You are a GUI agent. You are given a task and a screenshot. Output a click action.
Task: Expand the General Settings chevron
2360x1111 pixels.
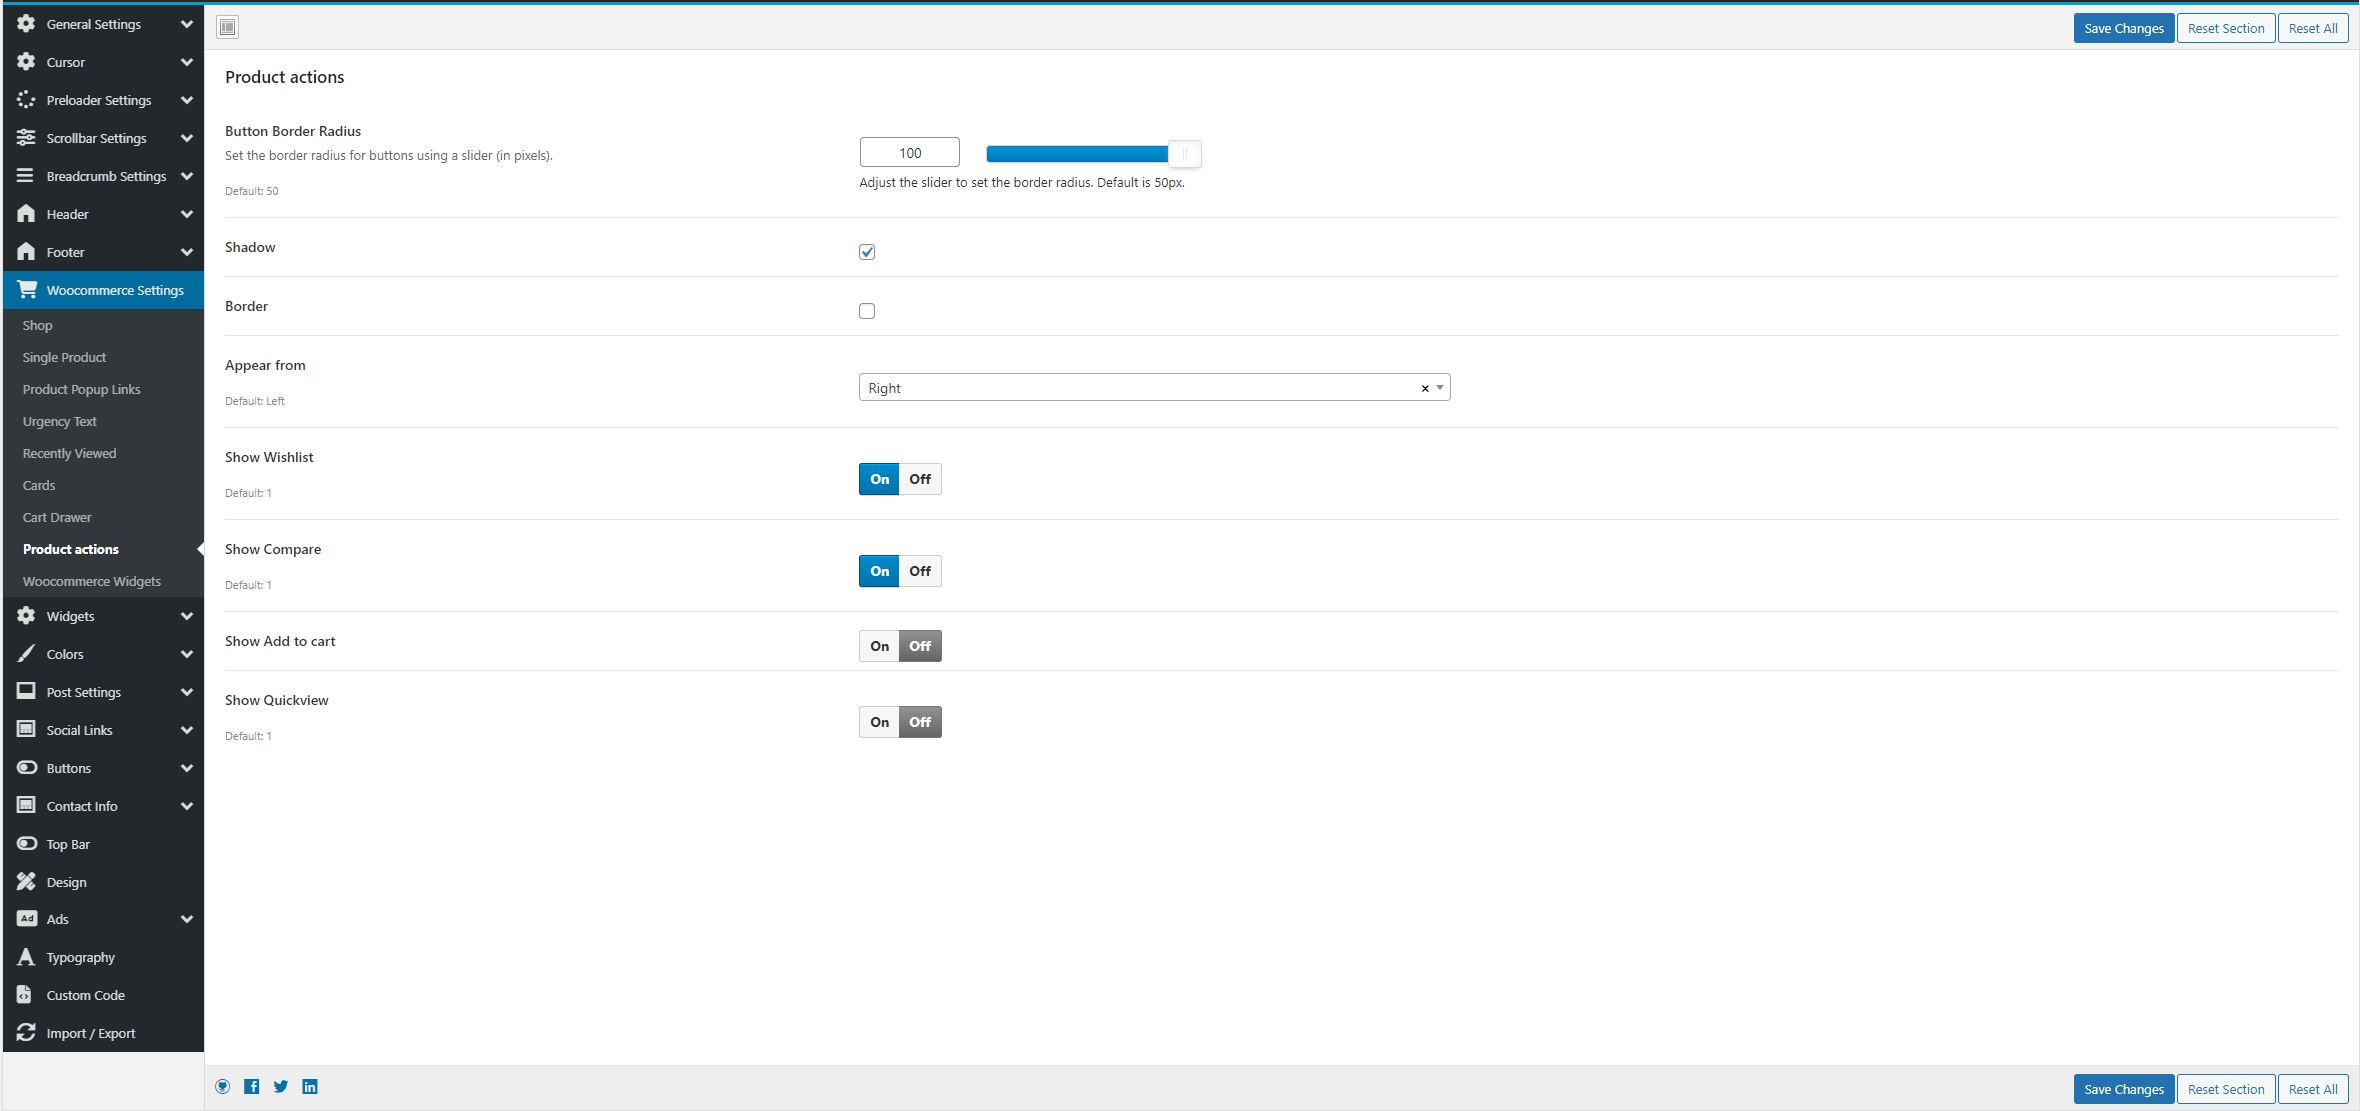point(187,24)
